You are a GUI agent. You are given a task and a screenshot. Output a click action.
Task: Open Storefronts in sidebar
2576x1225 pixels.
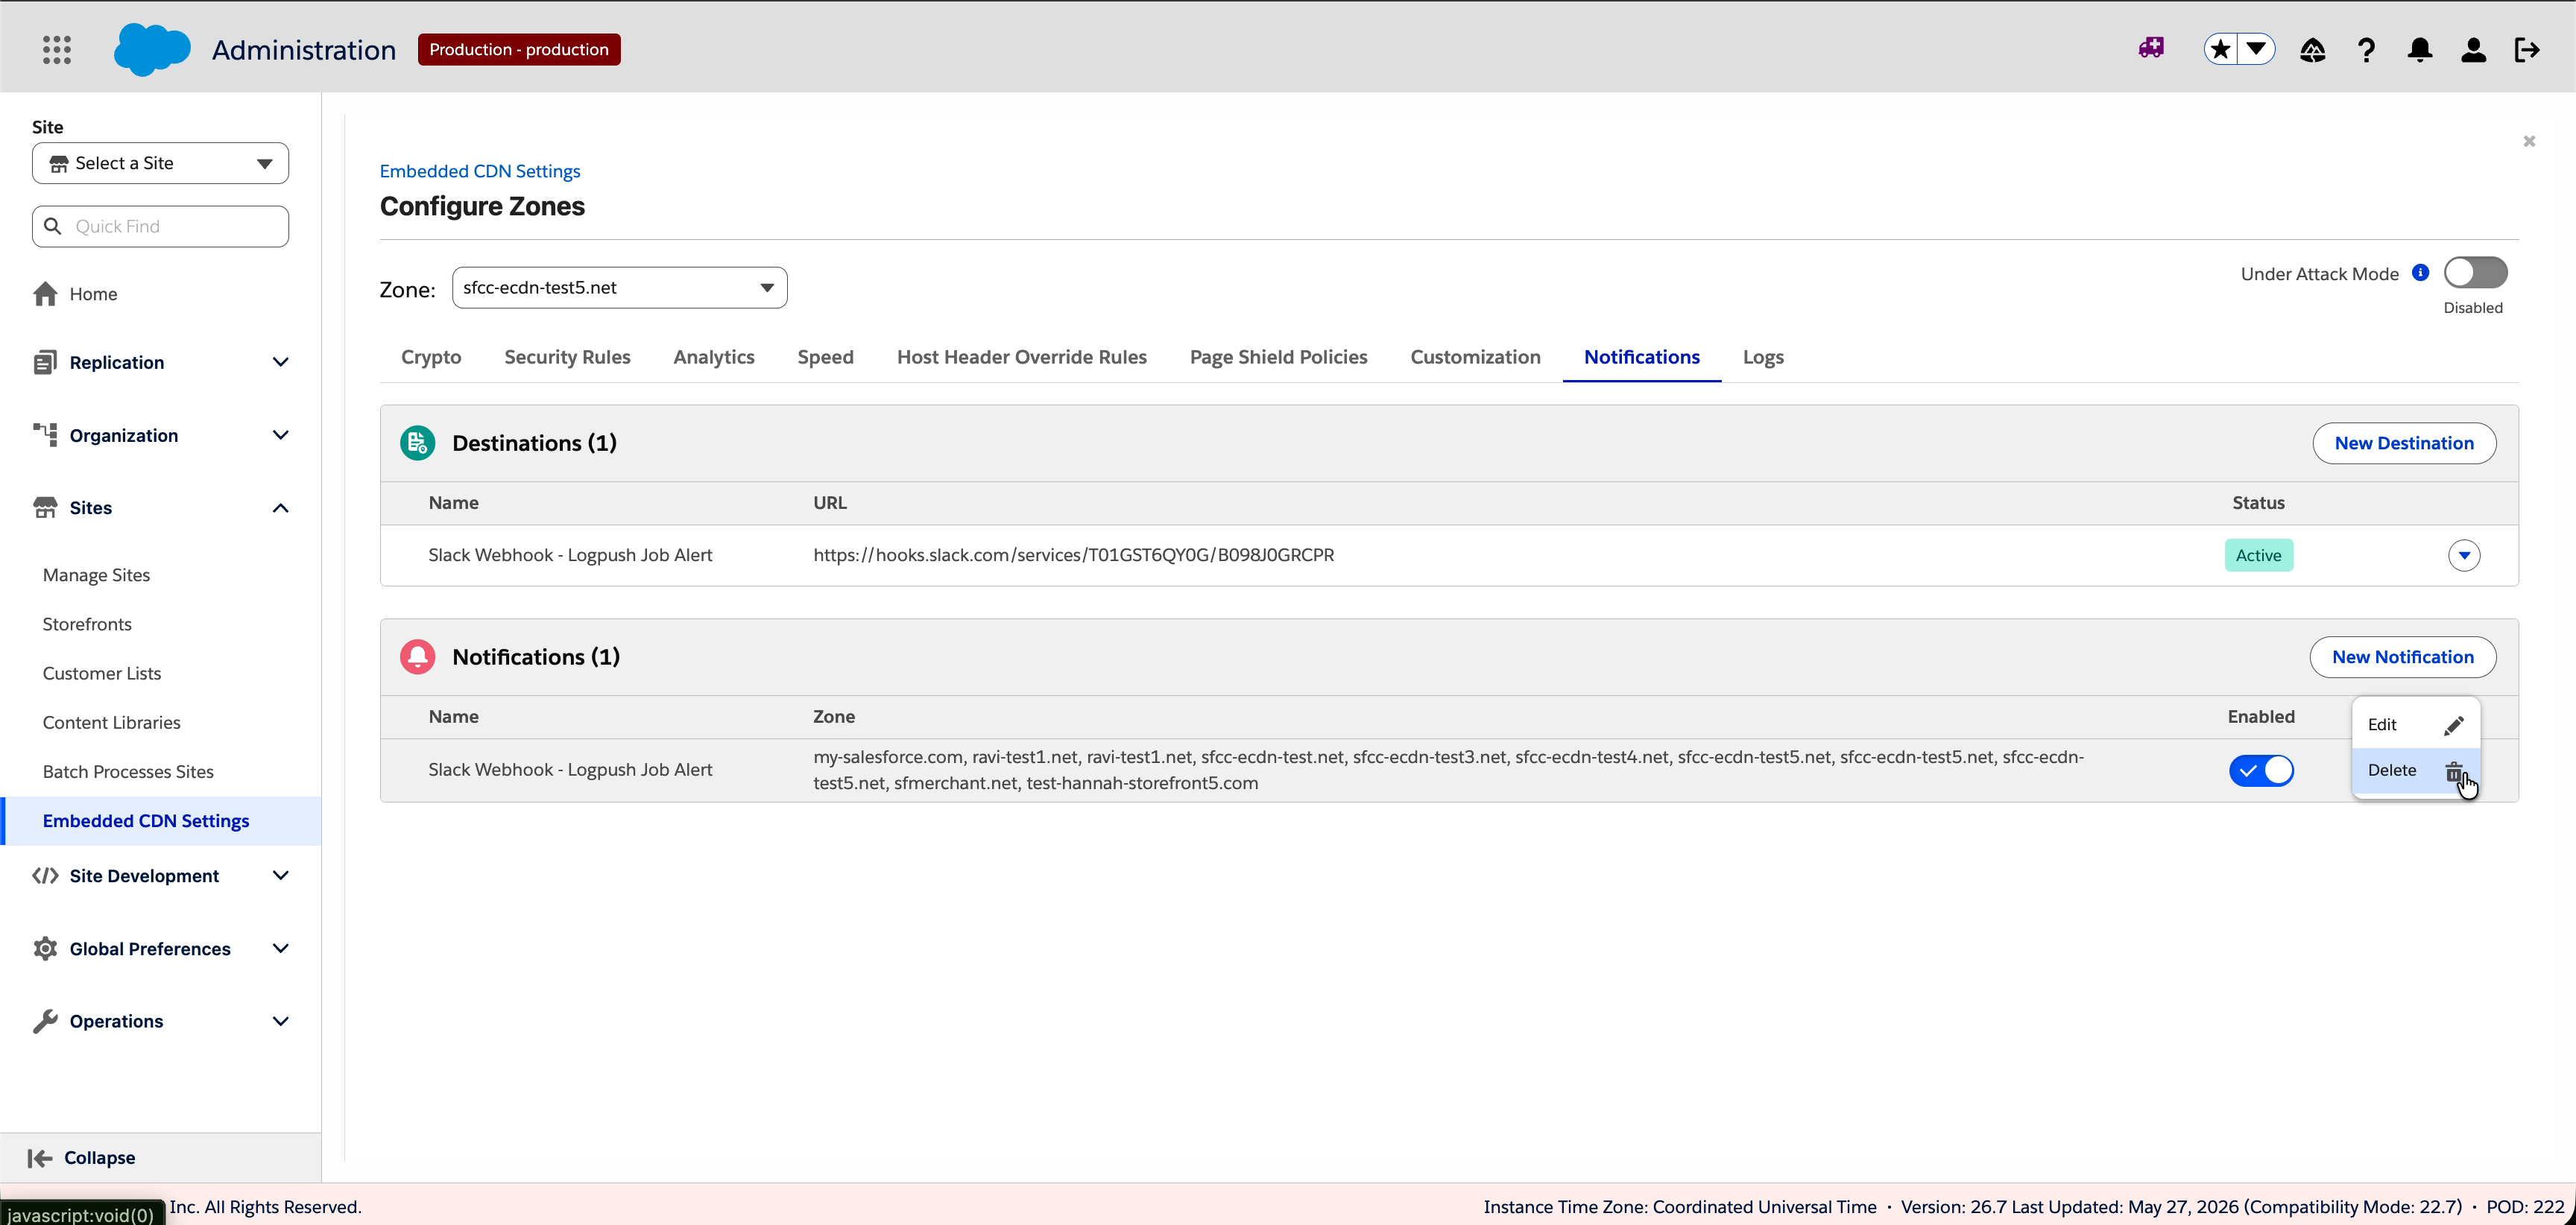87,624
